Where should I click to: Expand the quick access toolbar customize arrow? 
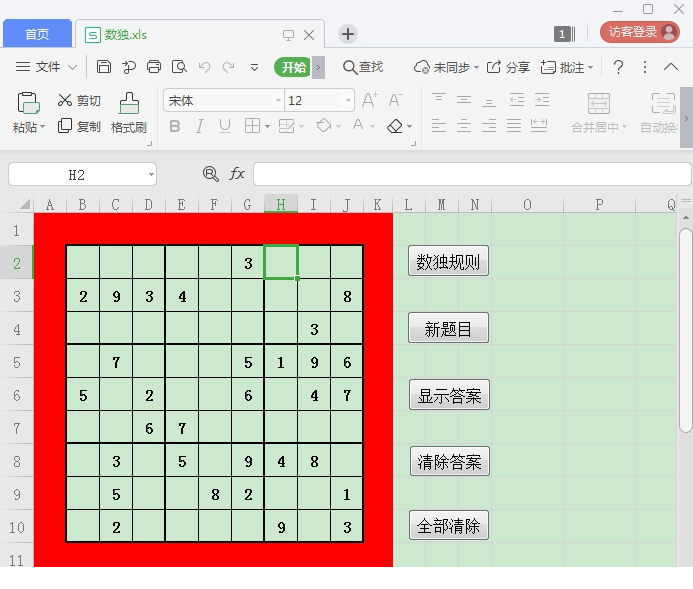(254, 68)
